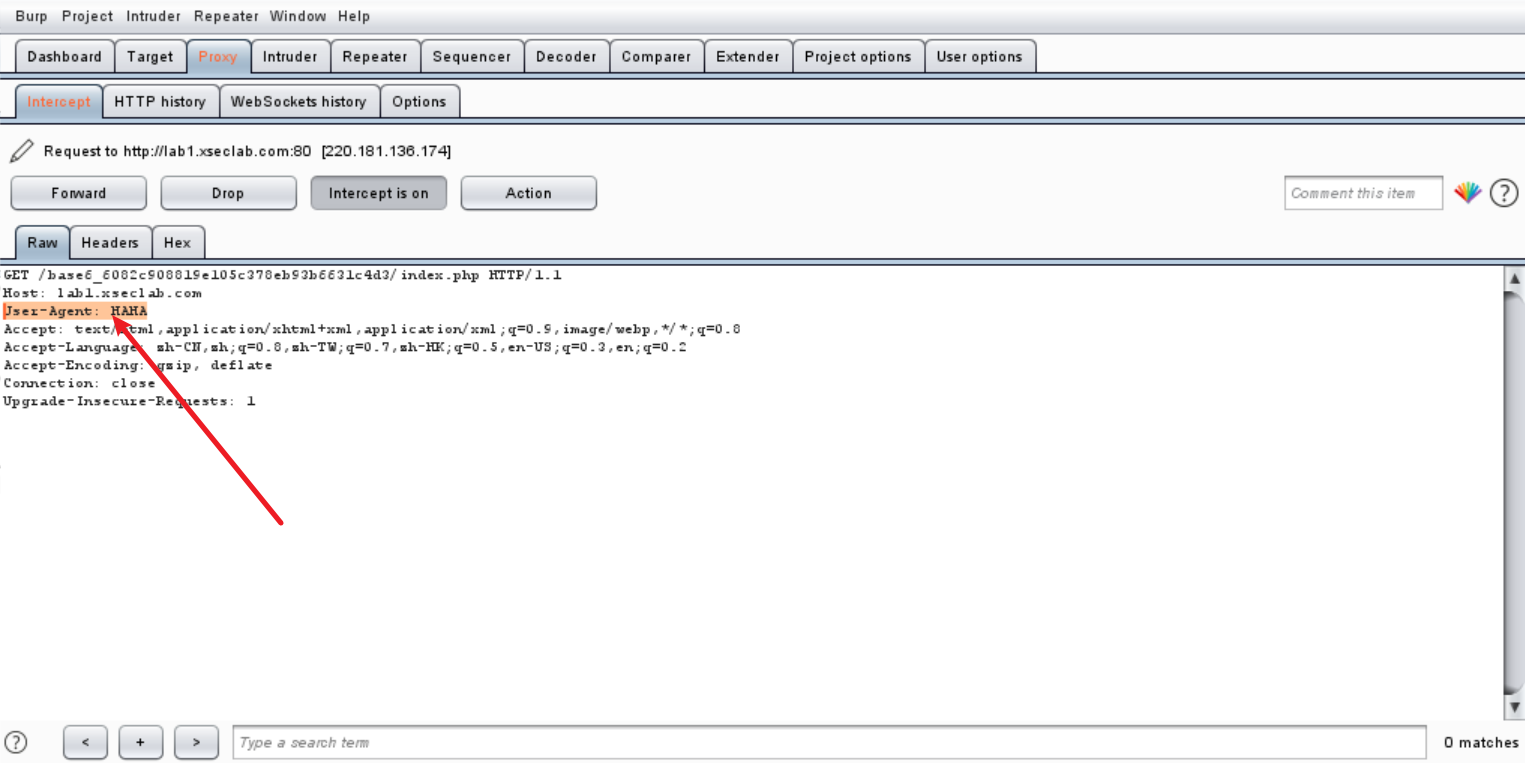Click the Drop button

[x=228, y=193]
